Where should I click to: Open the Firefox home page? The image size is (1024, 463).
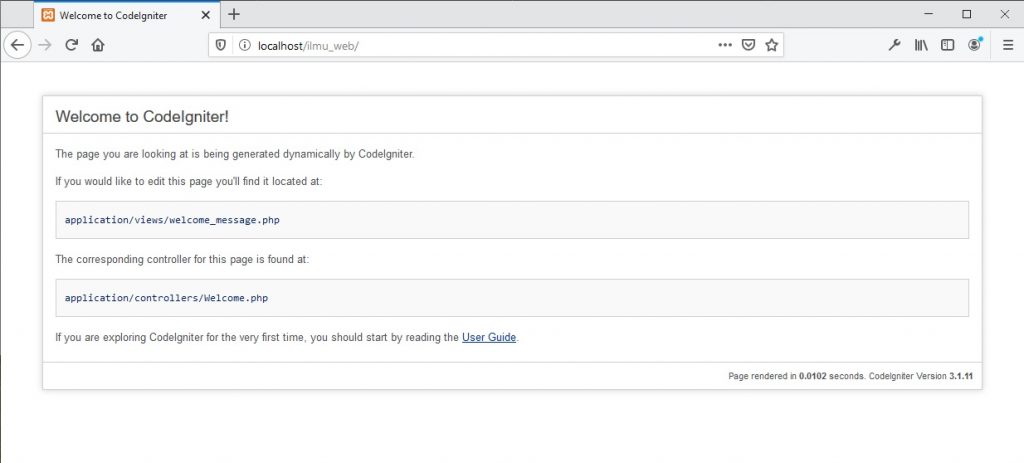tap(98, 45)
